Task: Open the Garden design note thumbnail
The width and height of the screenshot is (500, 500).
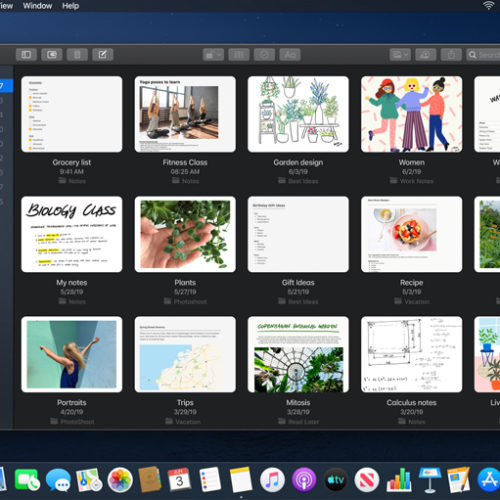Action: (x=298, y=114)
